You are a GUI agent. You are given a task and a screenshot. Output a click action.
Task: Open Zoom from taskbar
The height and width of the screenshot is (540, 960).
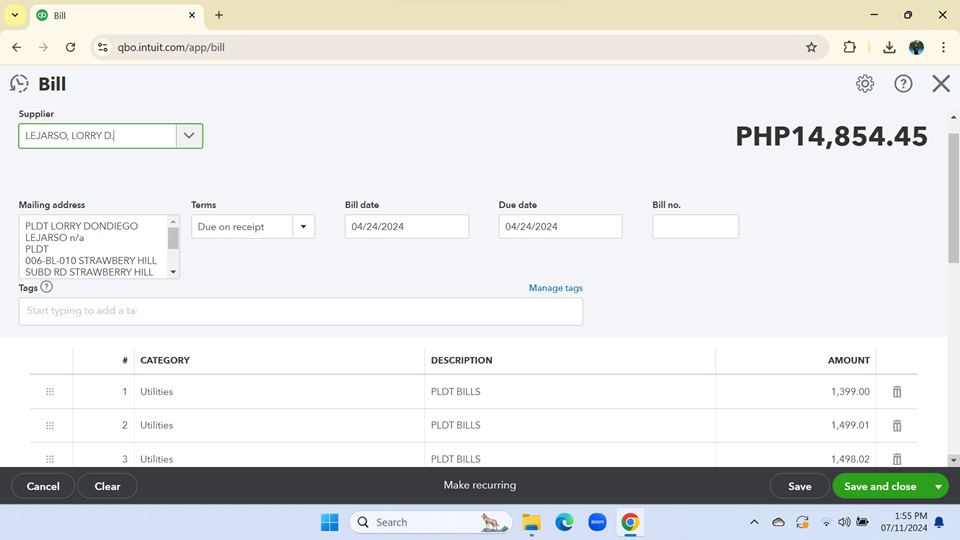(597, 522)
